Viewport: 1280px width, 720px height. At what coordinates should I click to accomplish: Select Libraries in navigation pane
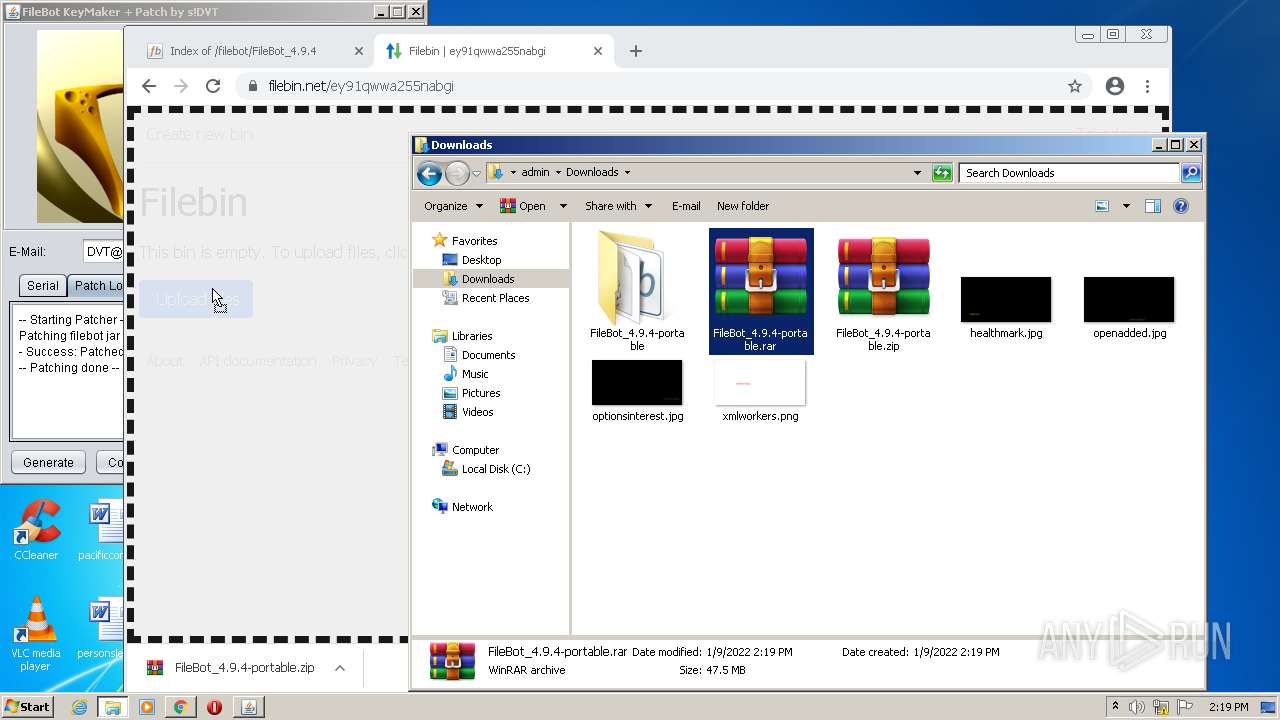(x=472, y=336)
